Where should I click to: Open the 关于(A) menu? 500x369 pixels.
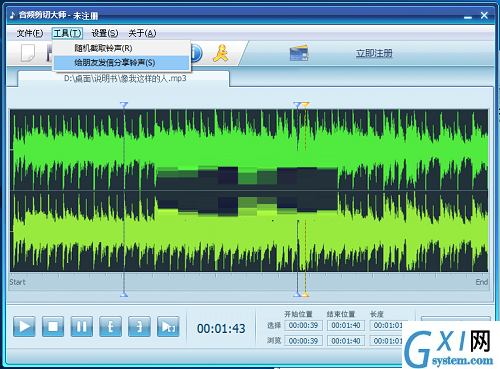pyautogui.click(x=142, y=33)
